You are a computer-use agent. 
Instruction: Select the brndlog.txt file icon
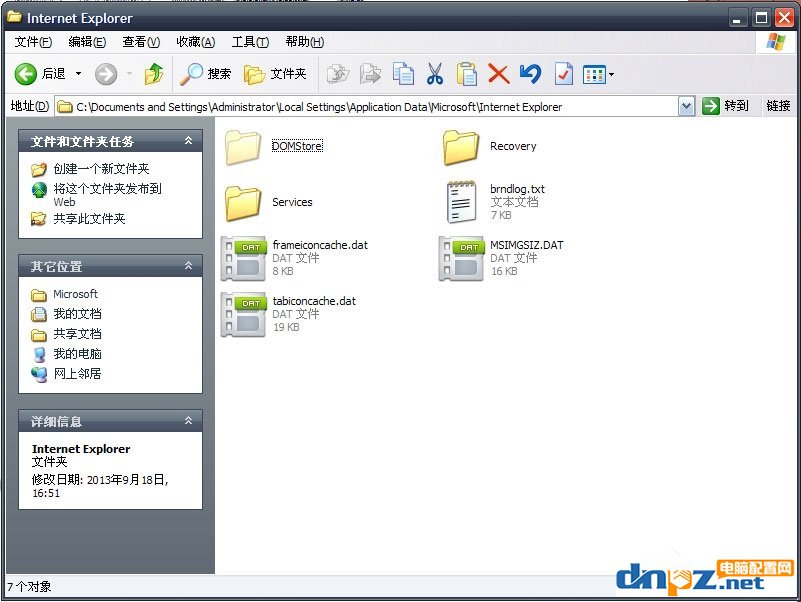click(461, 202)
